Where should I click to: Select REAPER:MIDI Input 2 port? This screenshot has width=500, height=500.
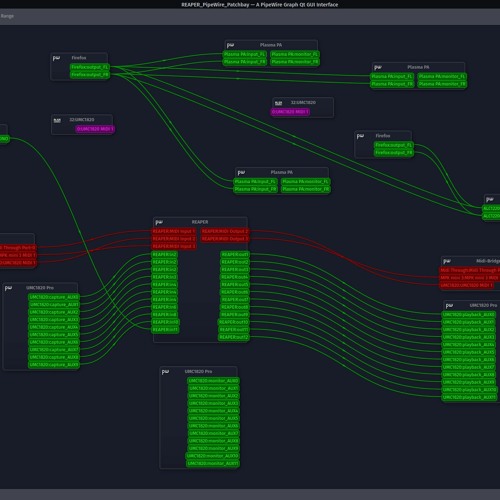tap(174, 239)
